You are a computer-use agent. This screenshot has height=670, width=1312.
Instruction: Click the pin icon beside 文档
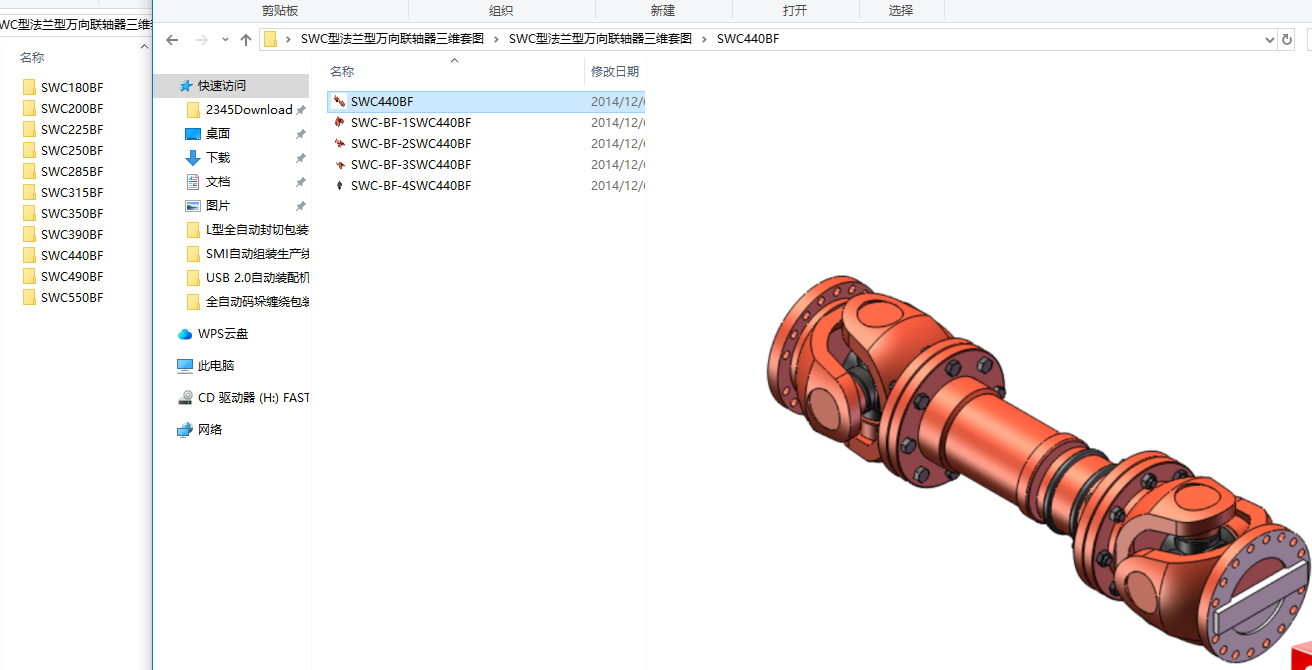pos(300,182)
